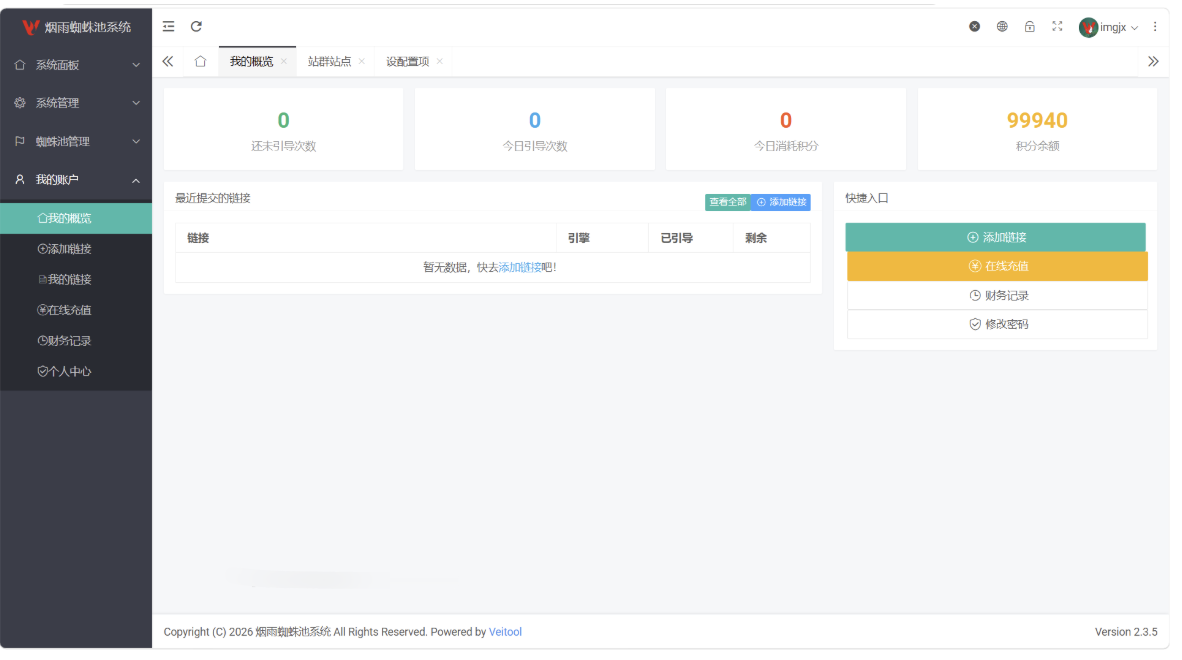The height and width of the screenshot is (660, 1182).
Task: Open the globe website icon in header
Action: pos(1002,26)
